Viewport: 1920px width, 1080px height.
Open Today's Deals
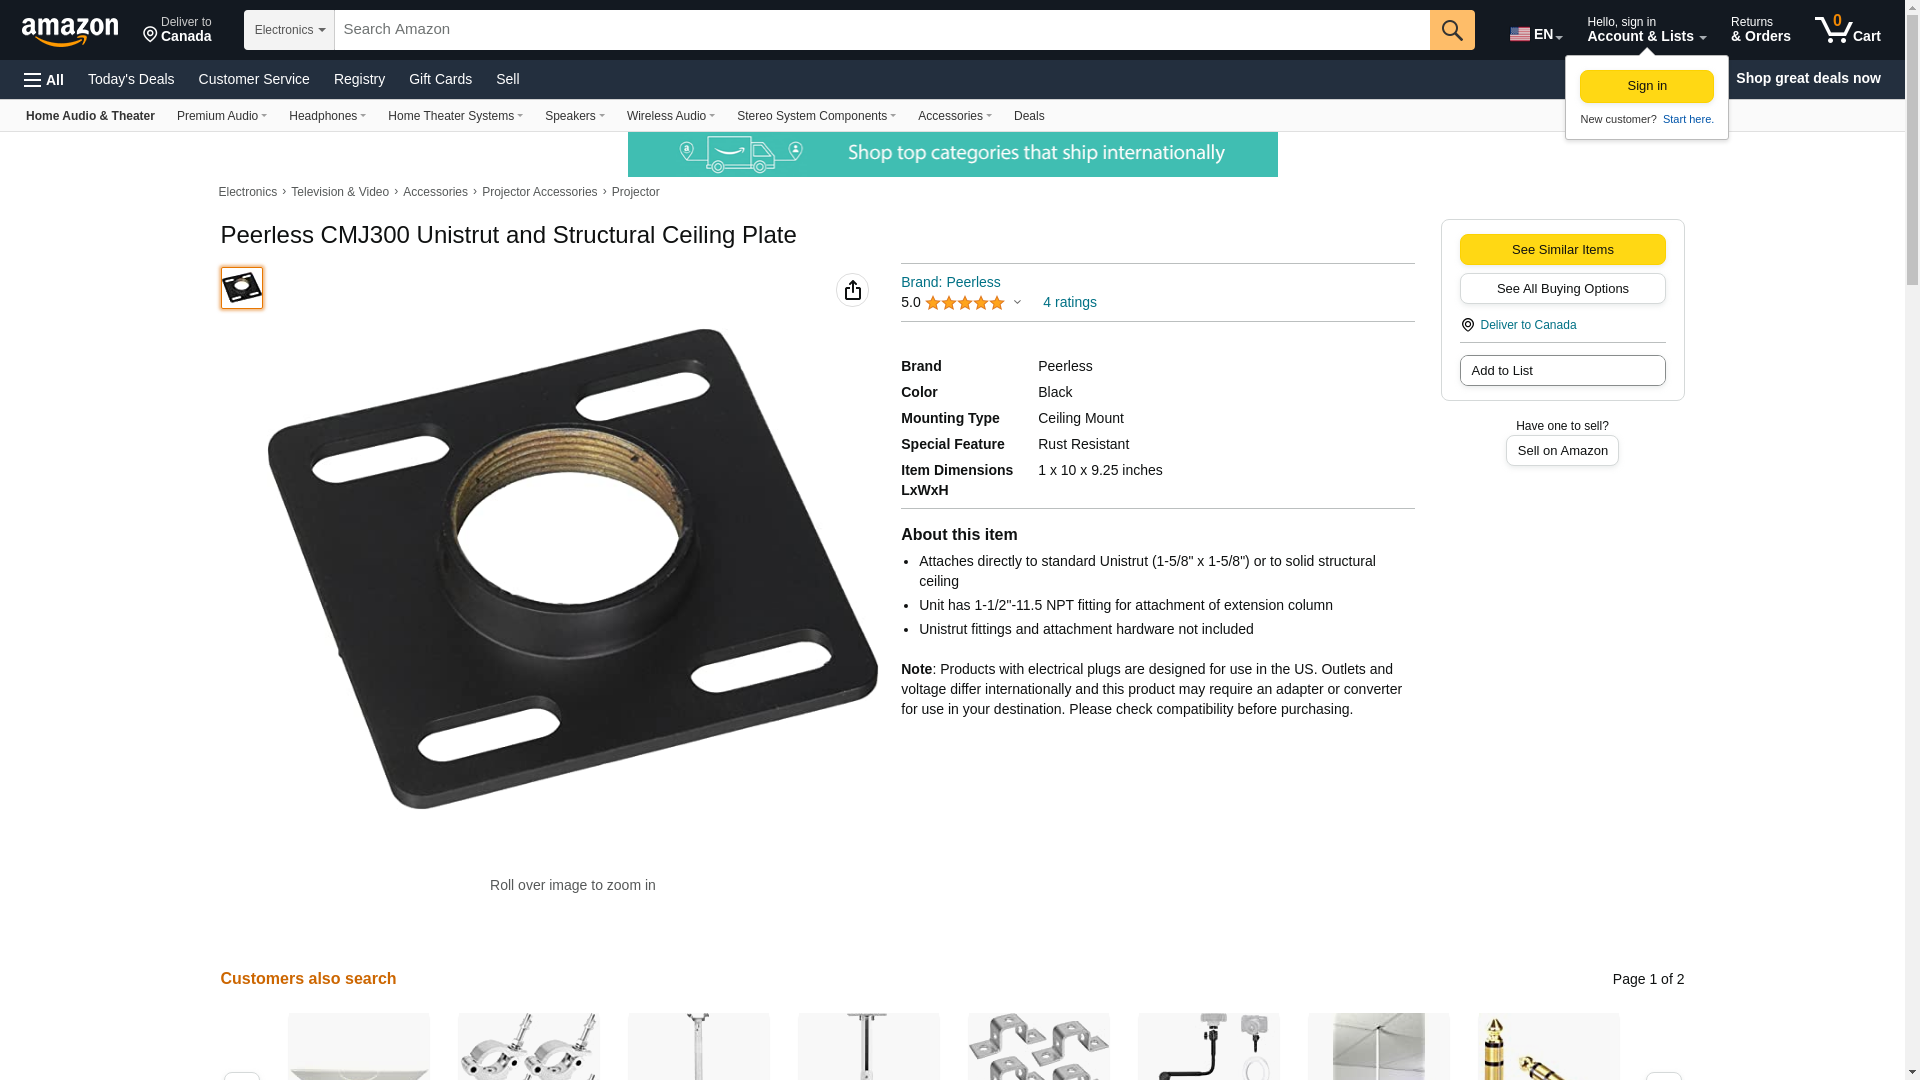[x=131, y=79]
